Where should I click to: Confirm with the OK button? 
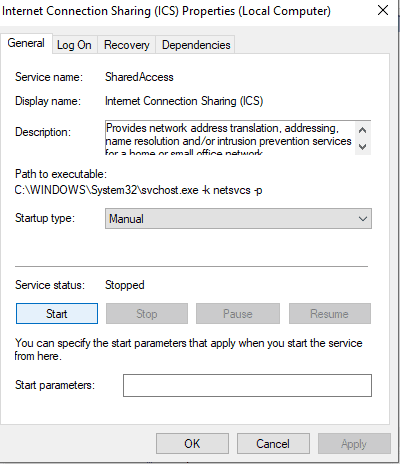click(192, 444)
